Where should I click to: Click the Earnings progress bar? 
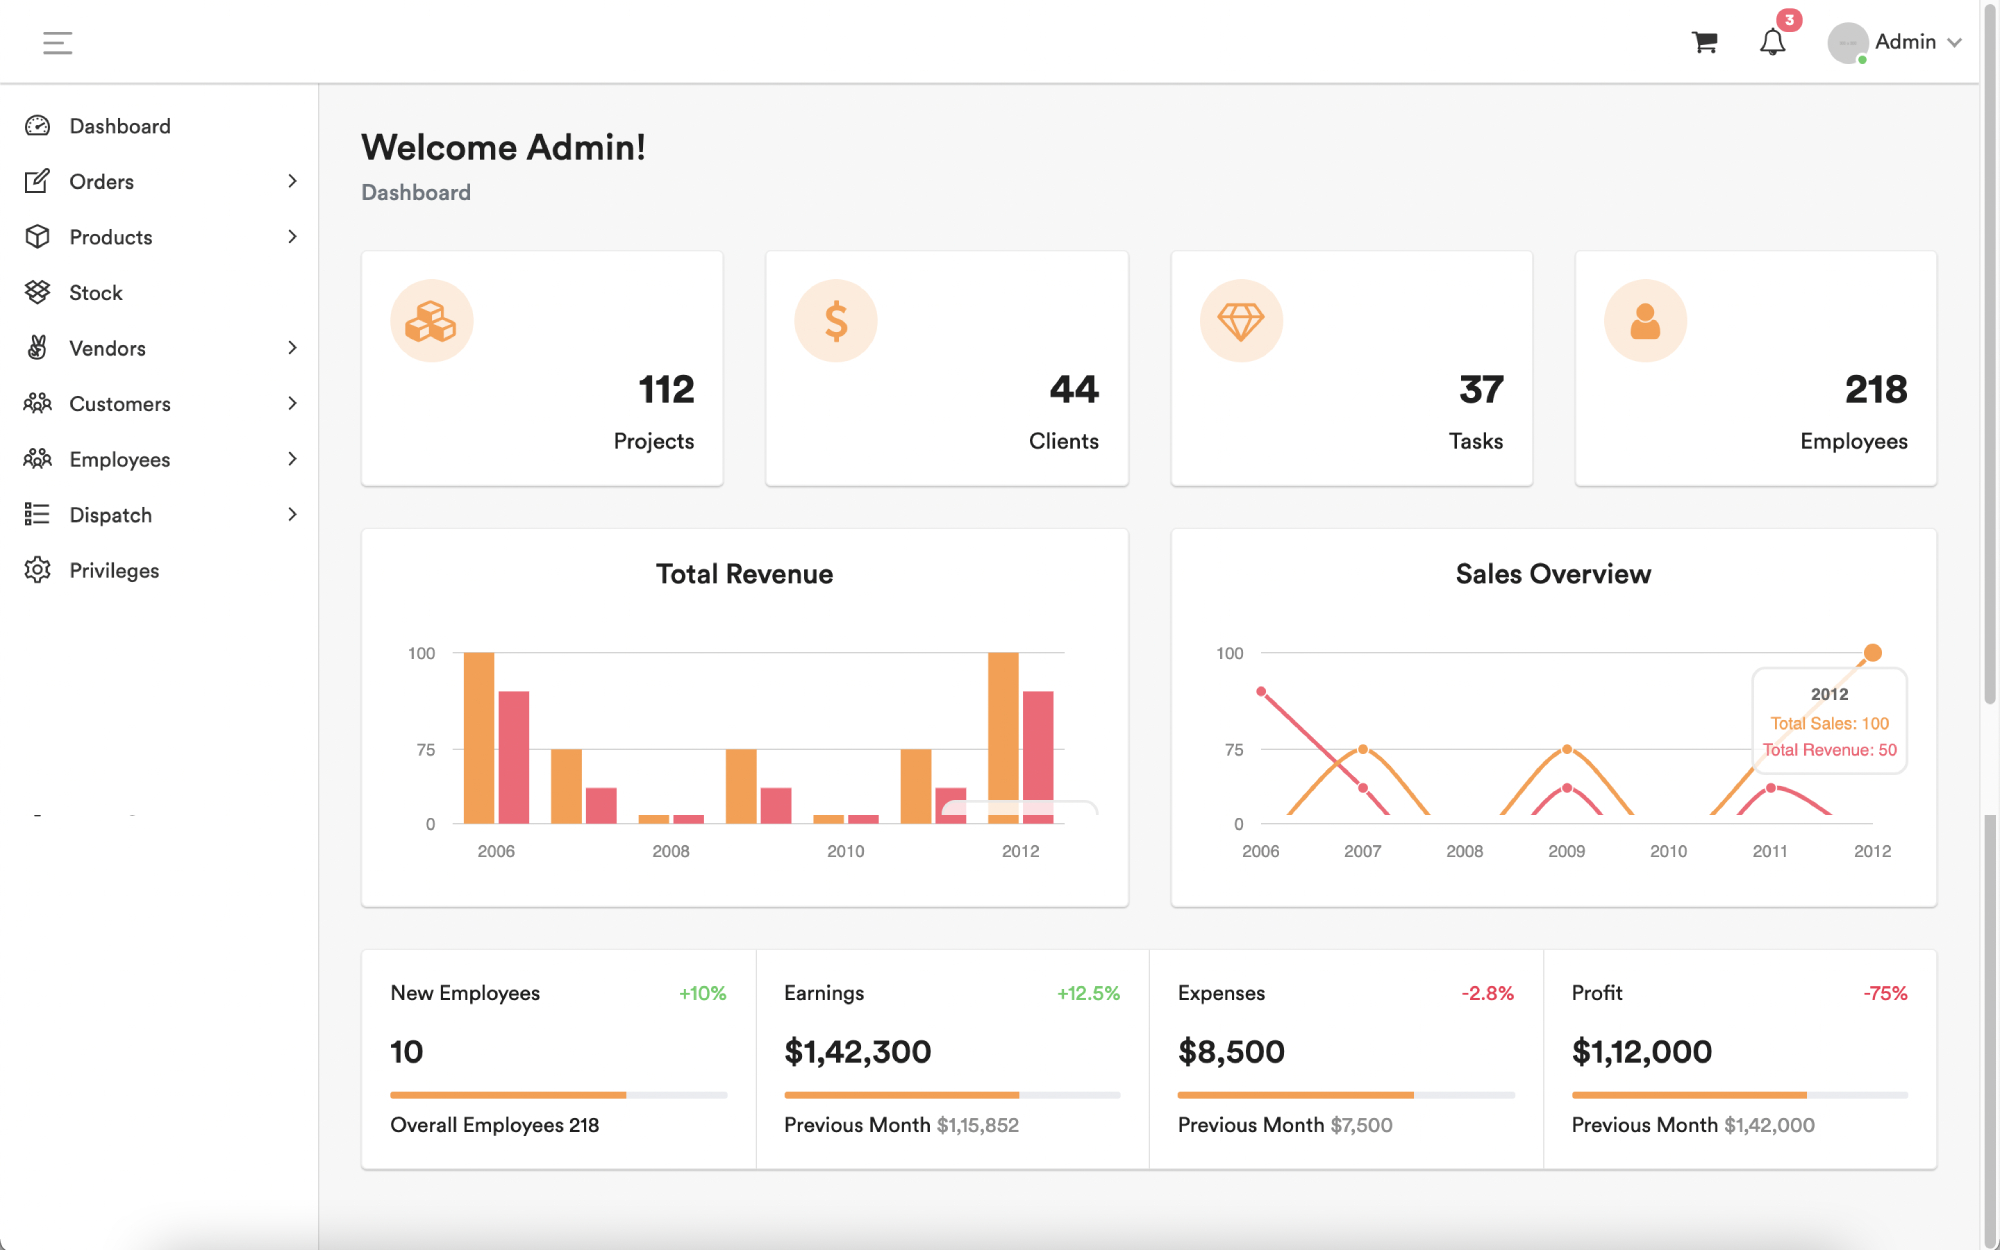[951, 1095]
